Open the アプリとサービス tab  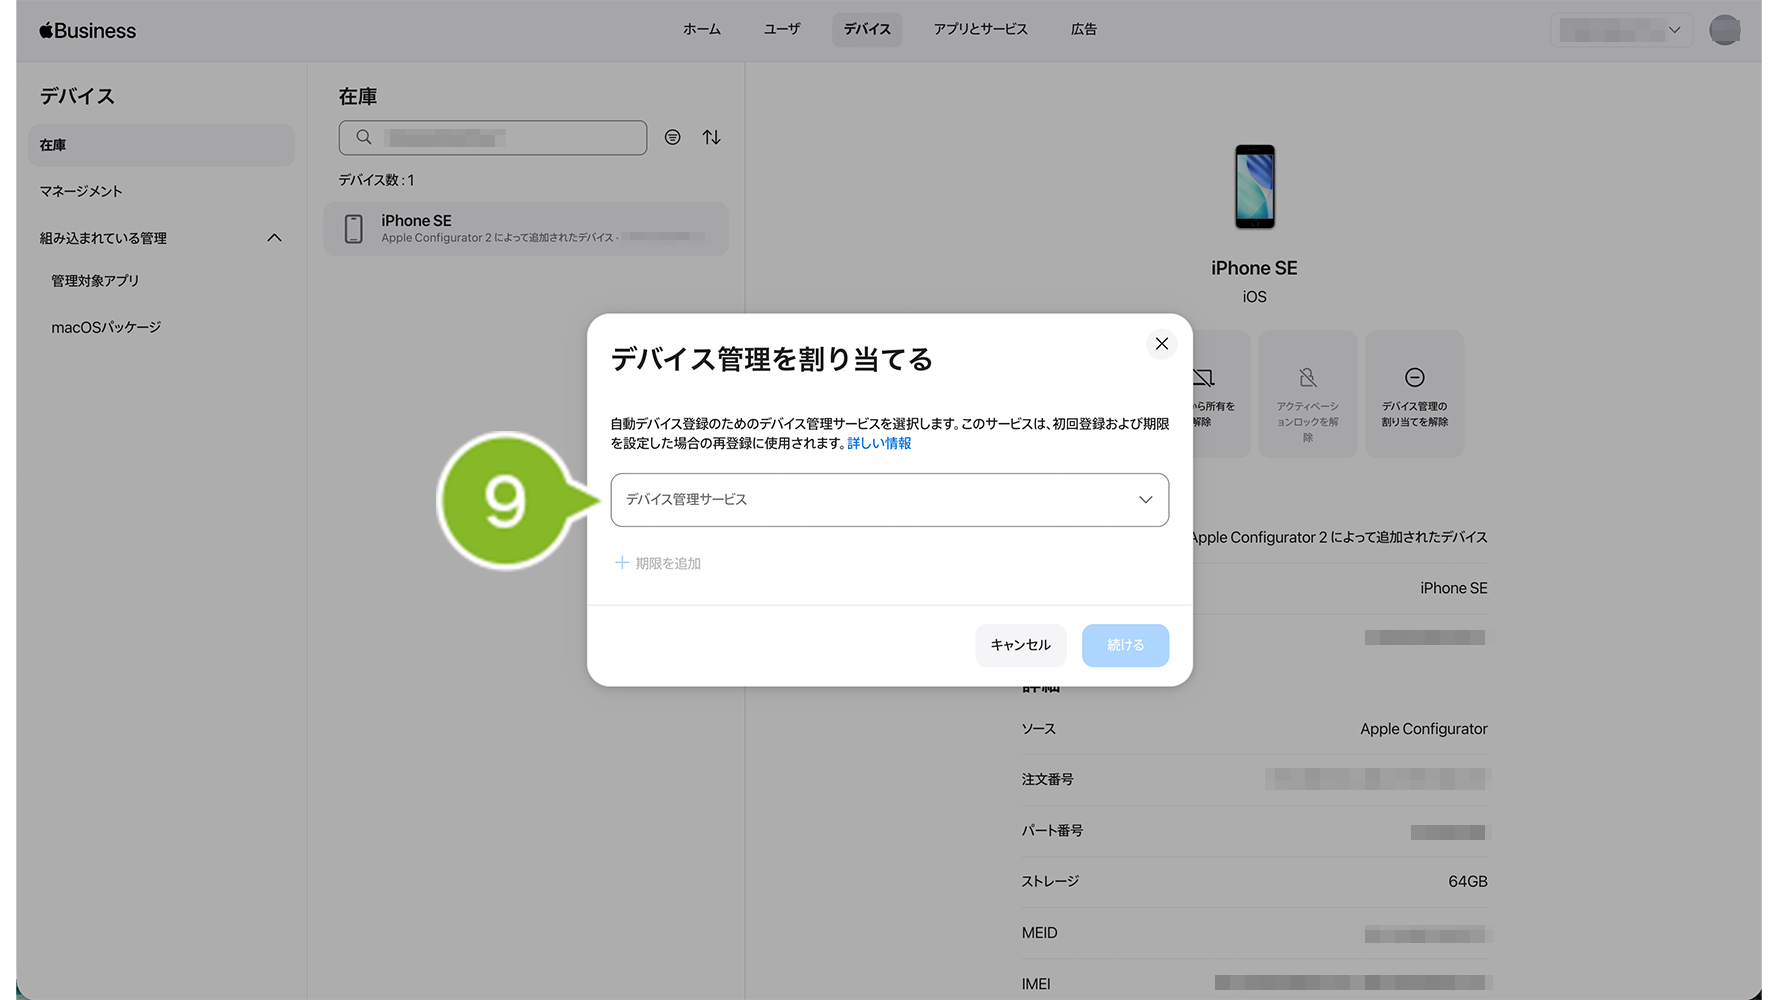(x=980, y=30)
